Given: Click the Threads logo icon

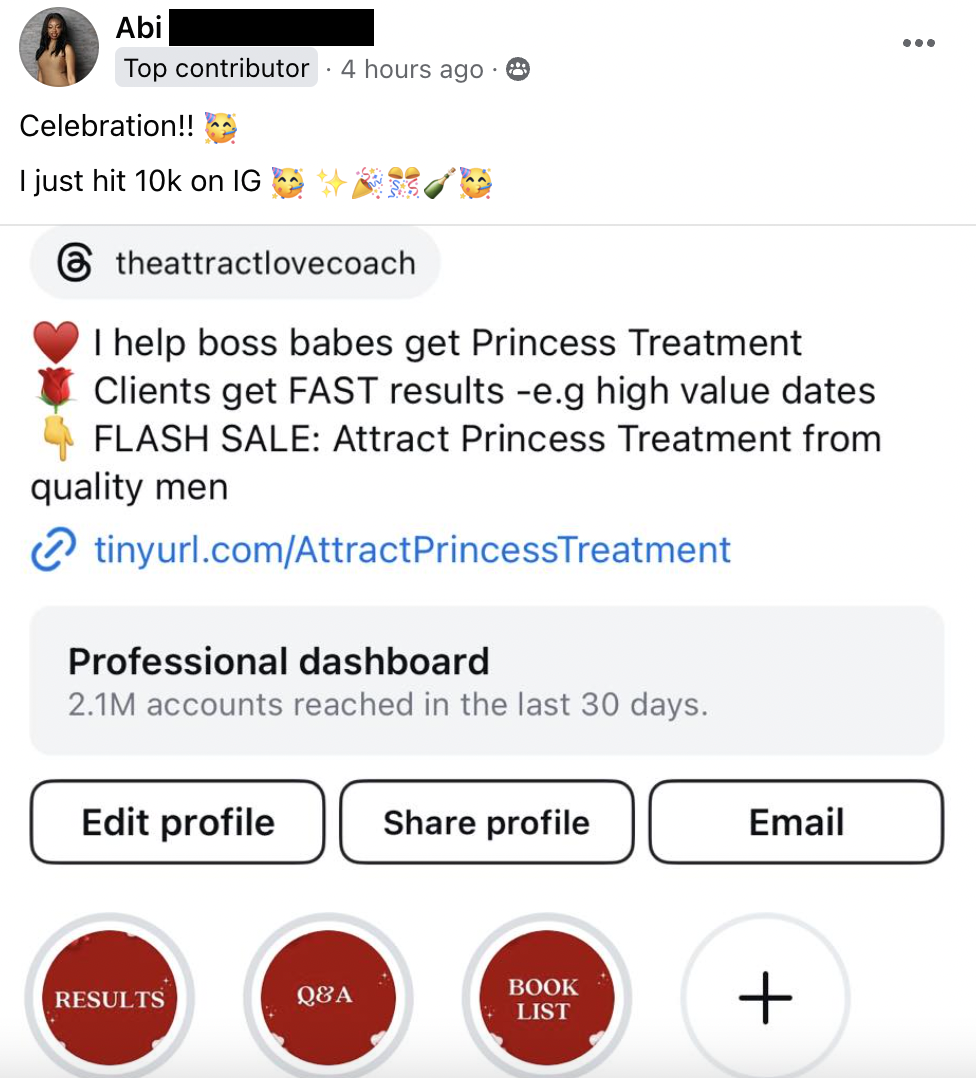Looking at the screenshot, I should click(x=74, y=264).
